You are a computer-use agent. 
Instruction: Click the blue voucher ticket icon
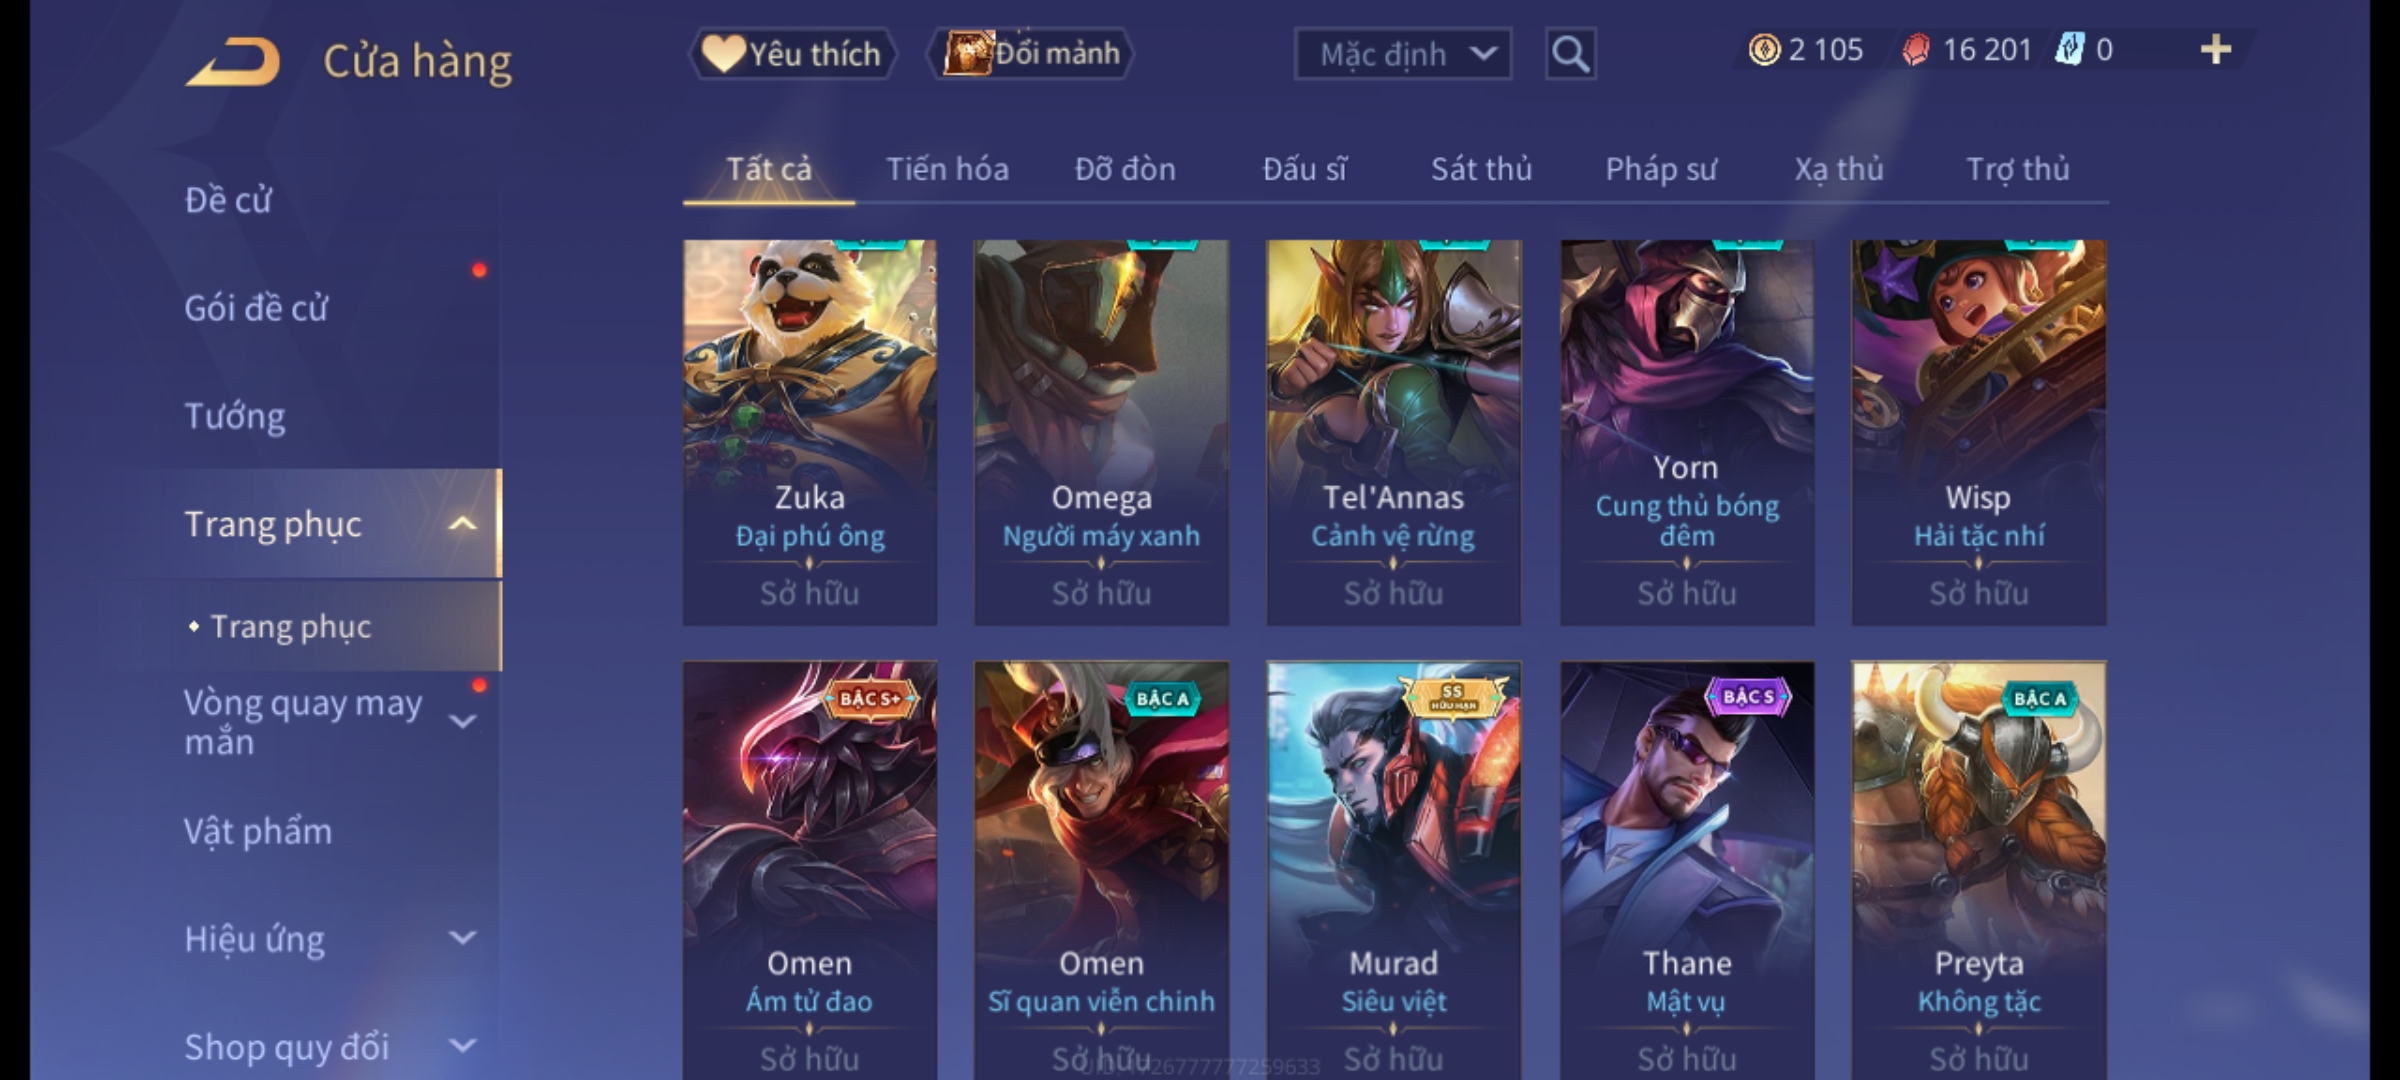[x=2069, y=50]
